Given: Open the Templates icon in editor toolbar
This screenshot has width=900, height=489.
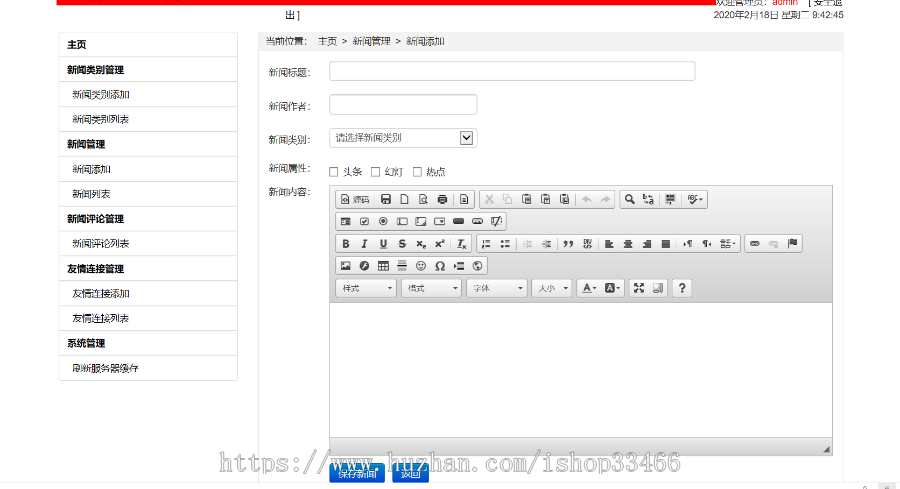Looking at the screenshot, I should pyautogui.click(x=464, y=199).
